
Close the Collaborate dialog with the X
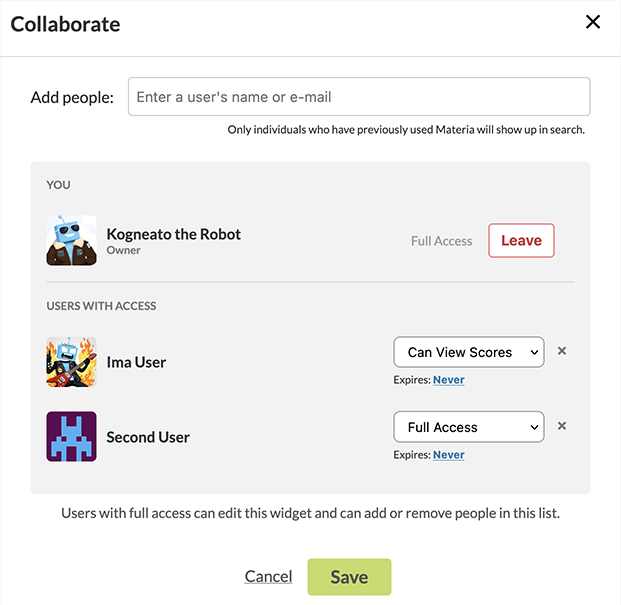pos(593,22)
